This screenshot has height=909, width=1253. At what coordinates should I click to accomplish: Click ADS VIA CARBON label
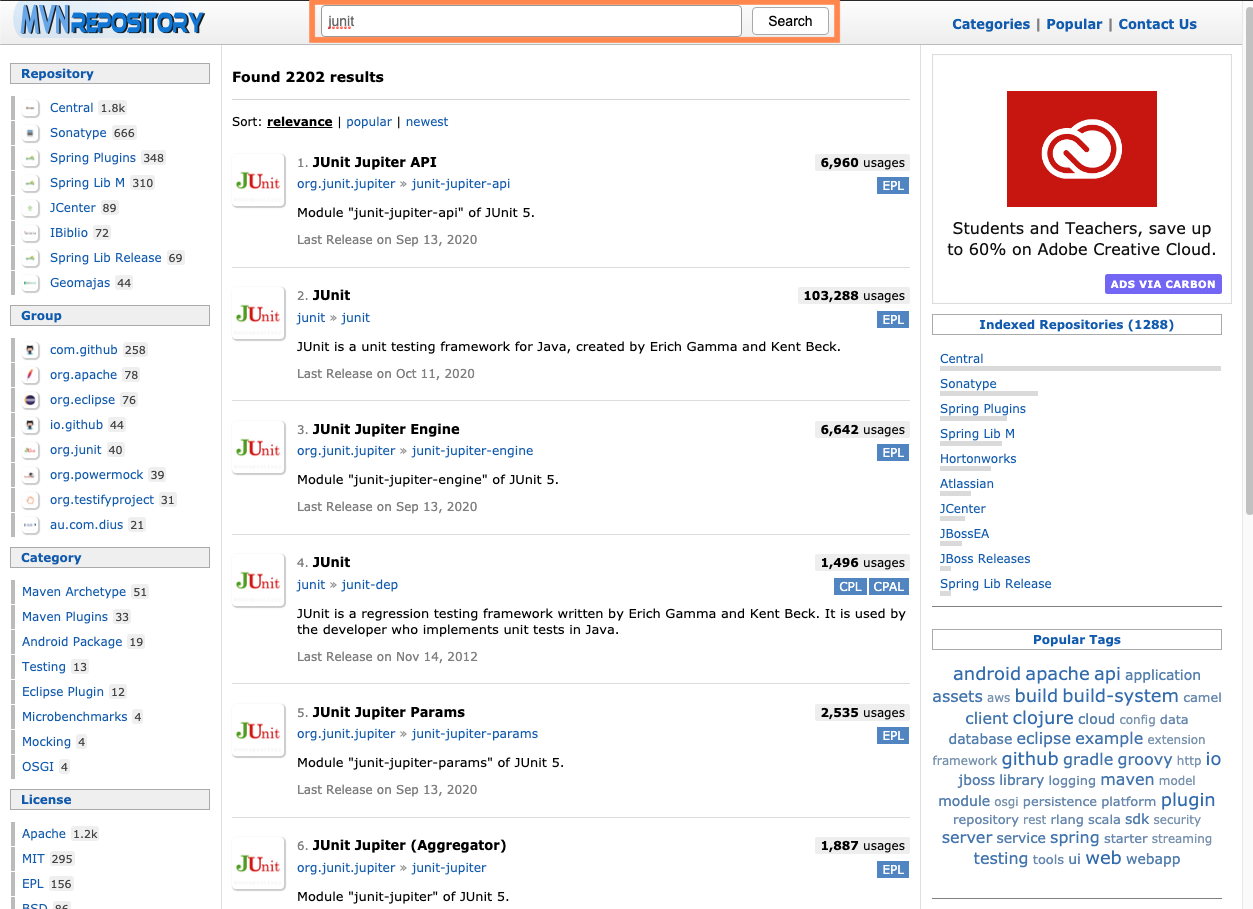click(x=1163, y=284)
